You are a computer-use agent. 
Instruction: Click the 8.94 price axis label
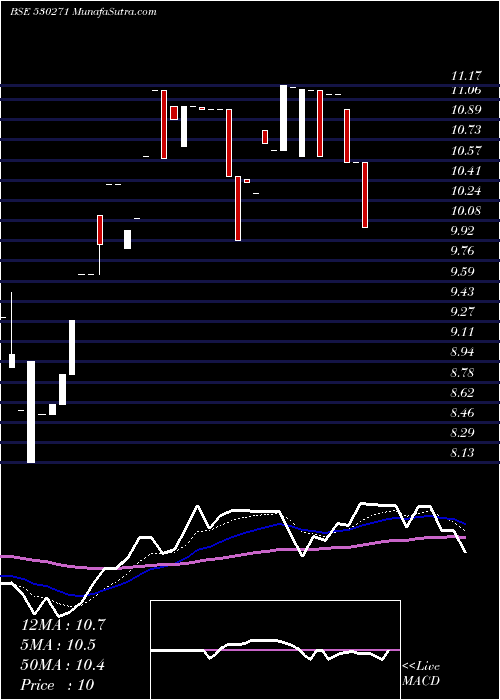pos(462,352)
